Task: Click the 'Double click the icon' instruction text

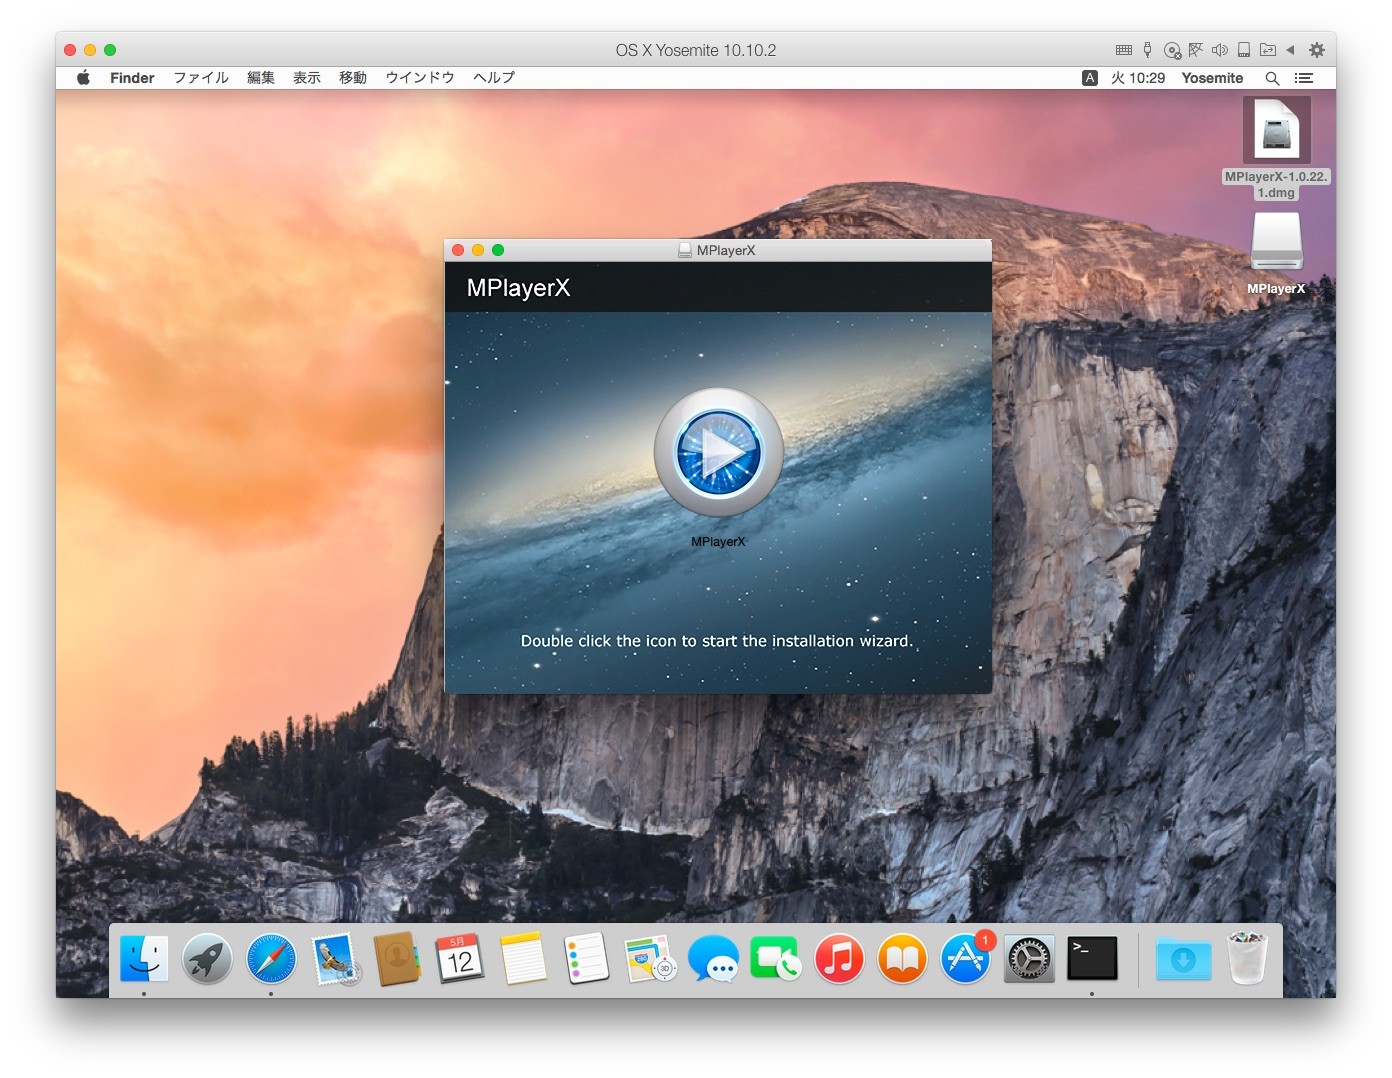Action: coord(717,641)
